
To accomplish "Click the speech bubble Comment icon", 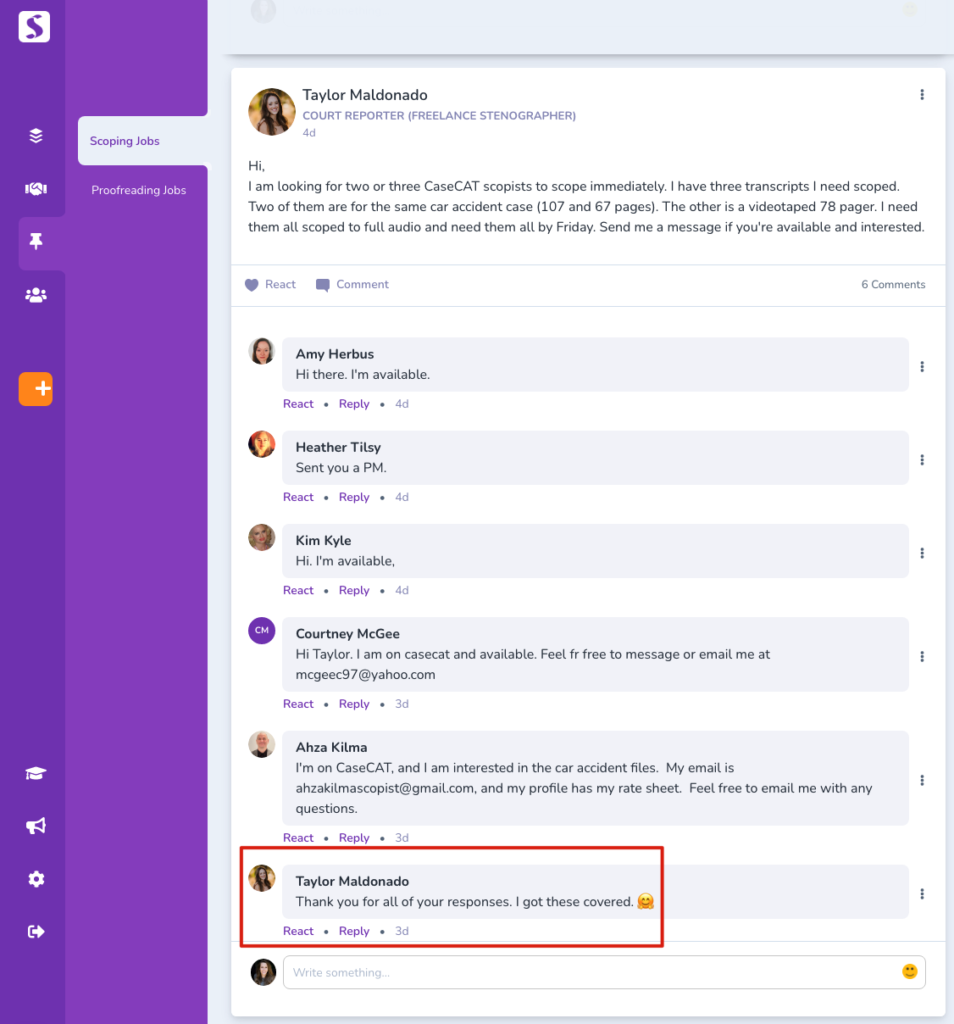I will point(323,285).
